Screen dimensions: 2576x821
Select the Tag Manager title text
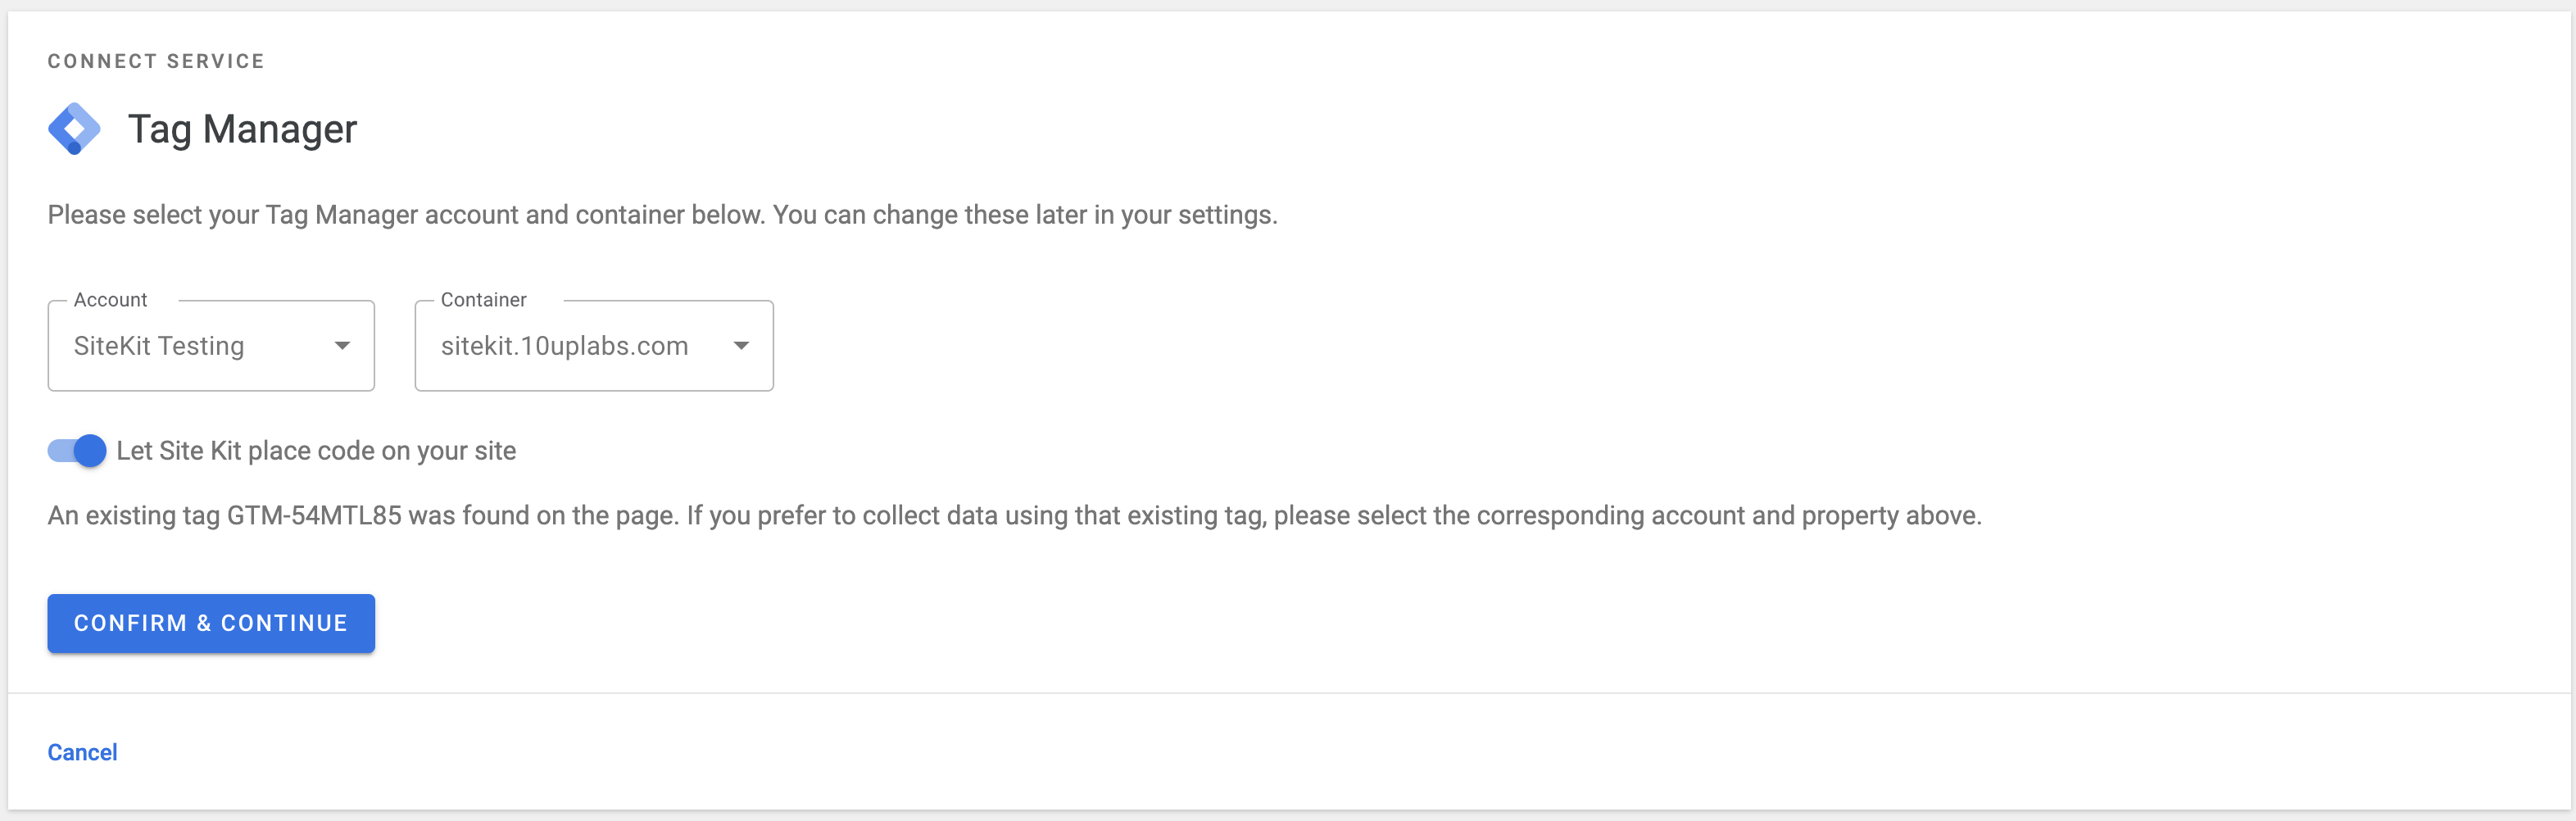(242, 128)
